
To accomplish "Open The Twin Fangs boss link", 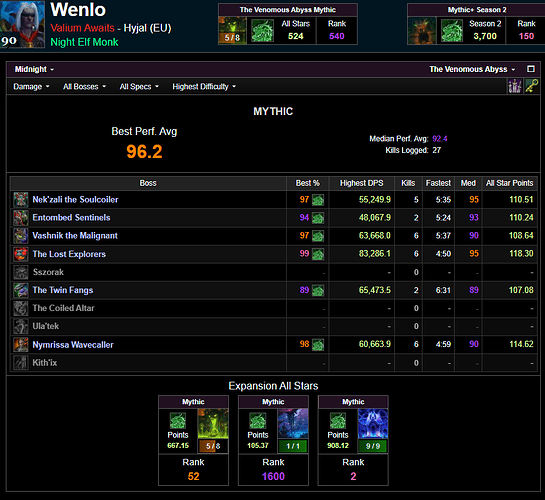I will (63, 290).
